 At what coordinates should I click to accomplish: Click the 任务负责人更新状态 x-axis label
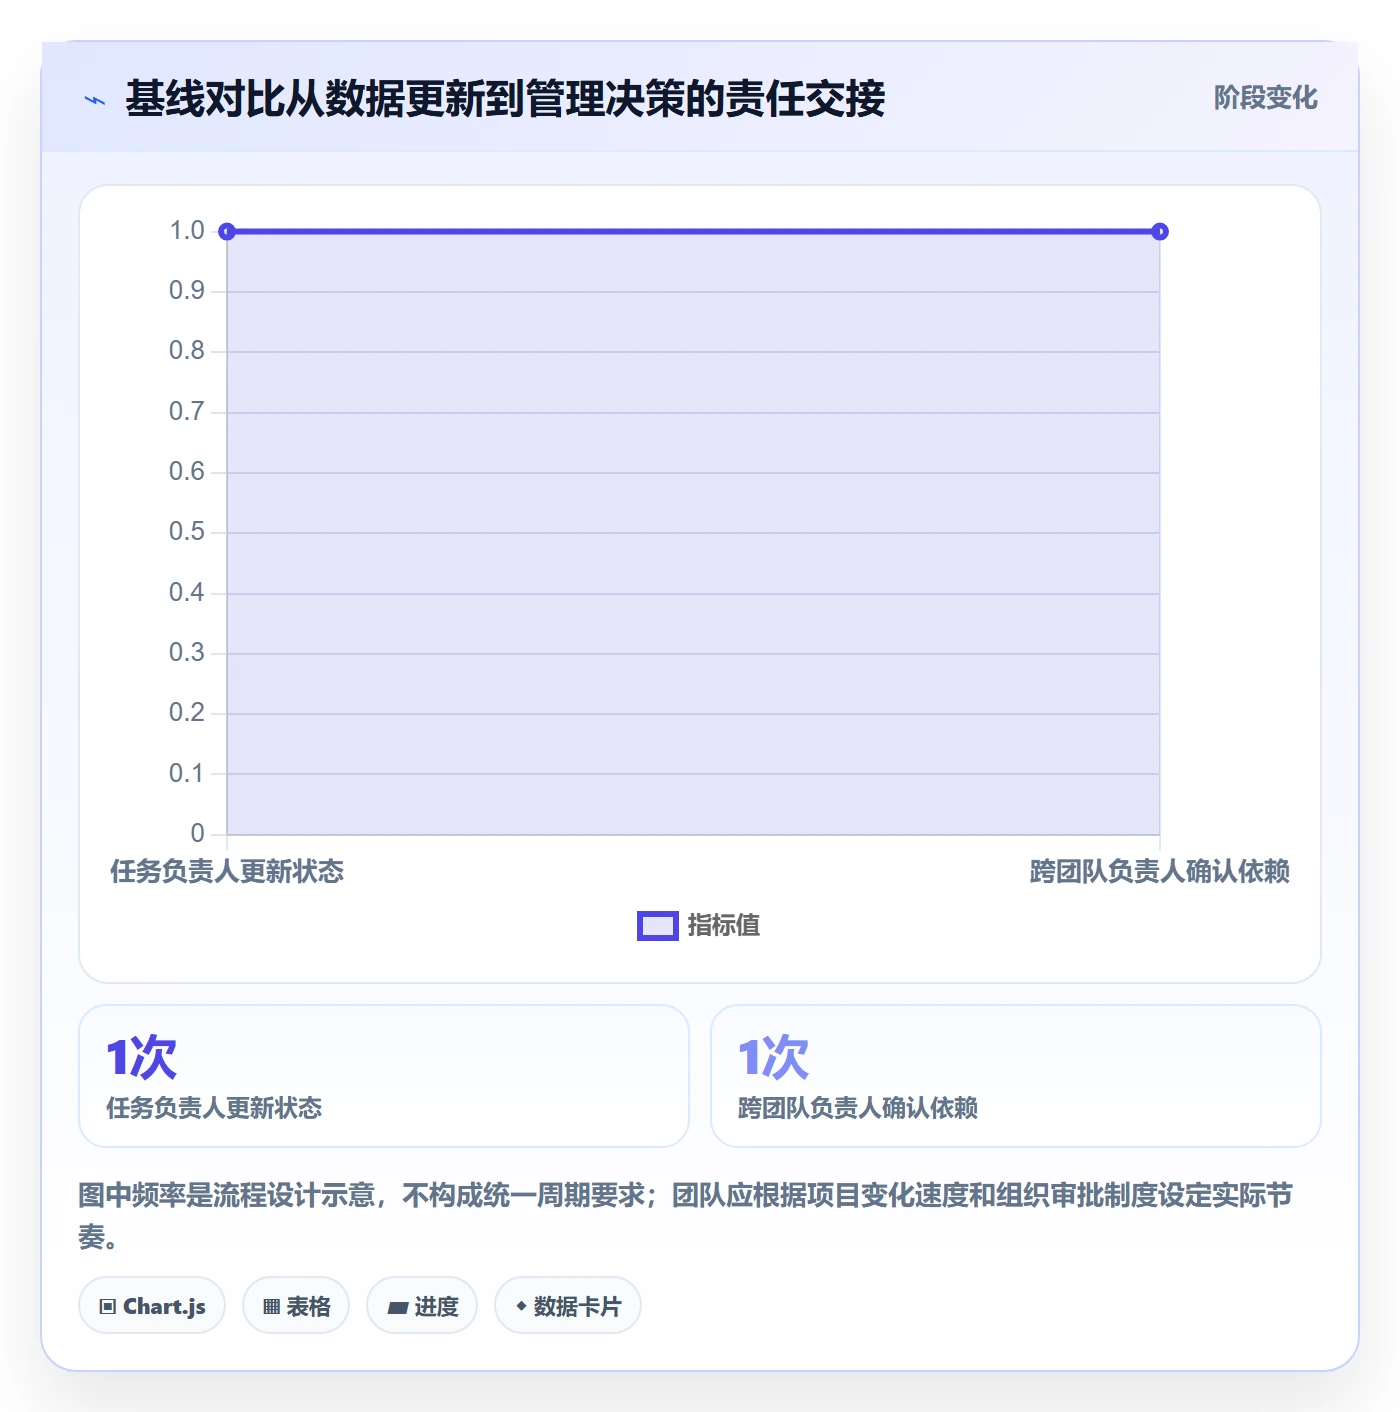227,872
